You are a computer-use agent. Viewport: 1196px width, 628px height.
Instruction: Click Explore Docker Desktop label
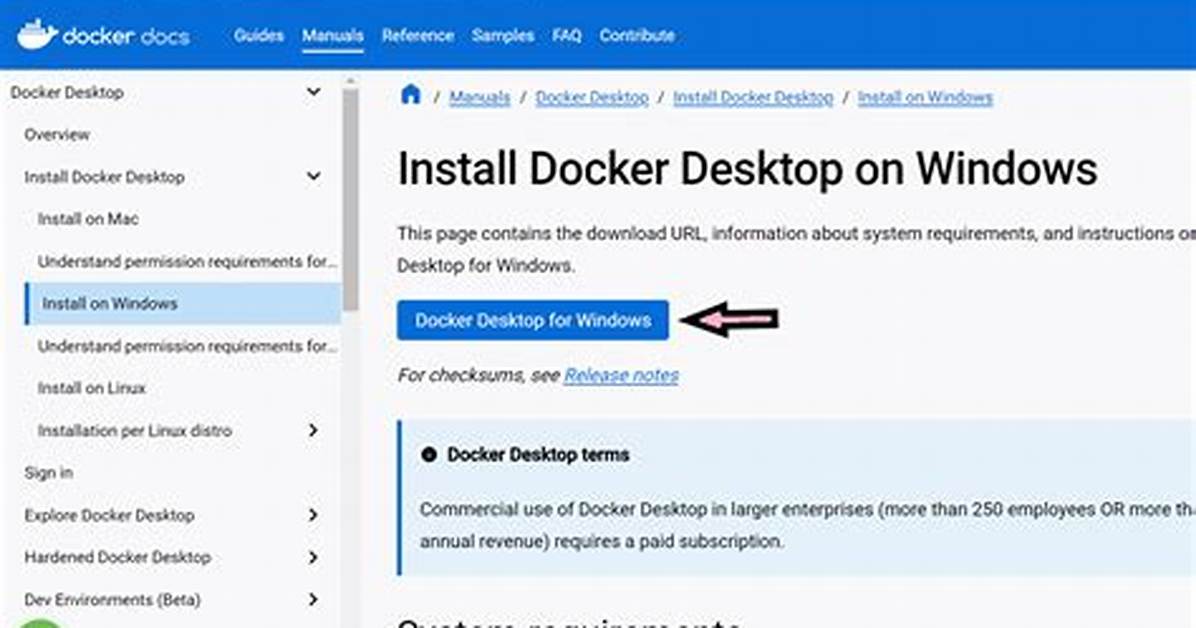(109, 515)
